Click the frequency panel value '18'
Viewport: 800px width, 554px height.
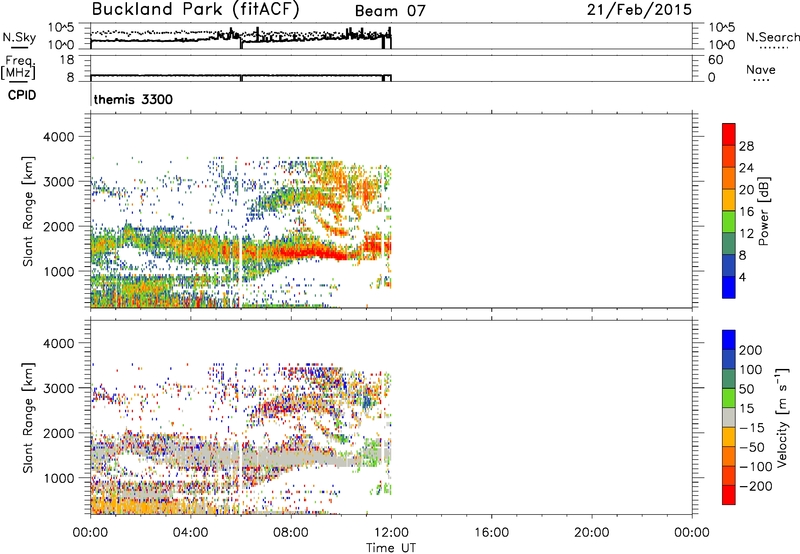[67, 60]
